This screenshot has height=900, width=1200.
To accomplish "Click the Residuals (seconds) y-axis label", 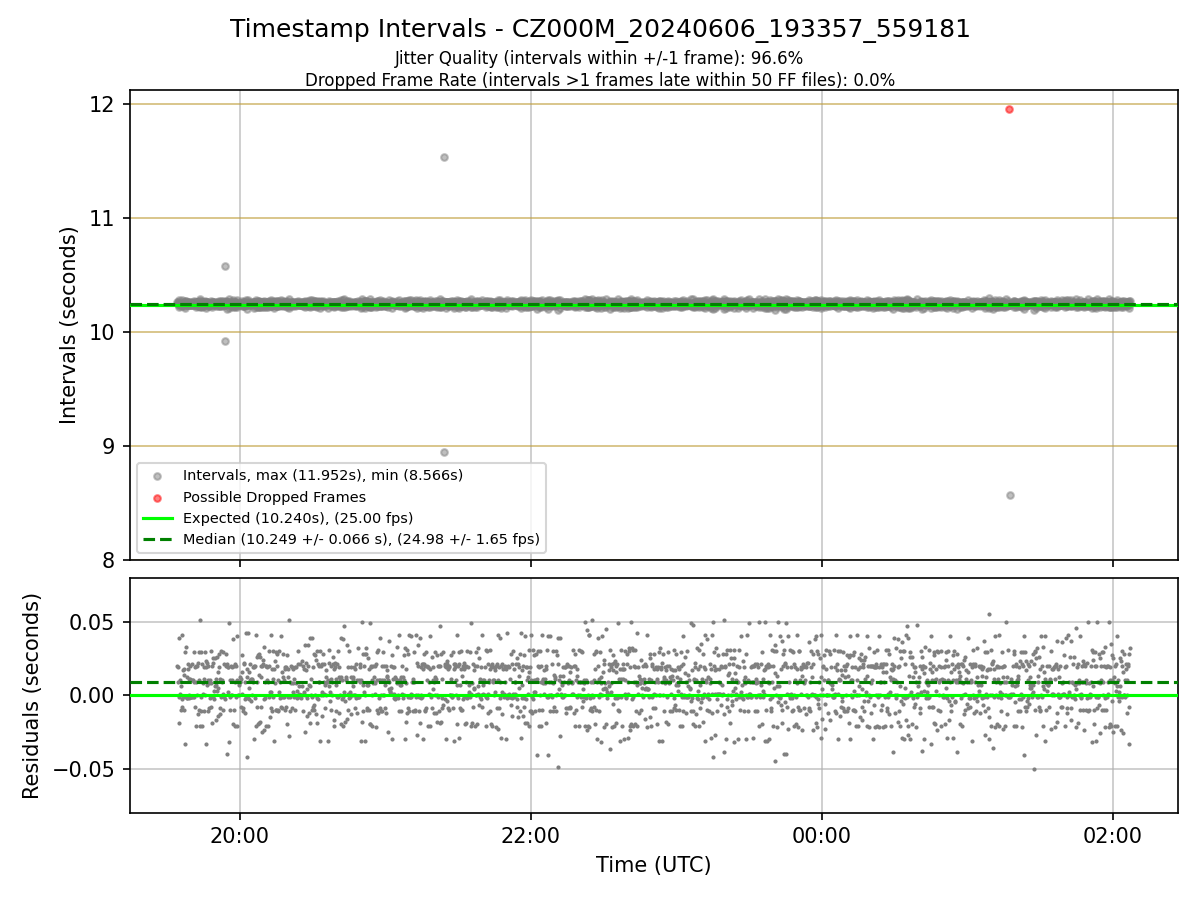I will click(x=32, y=696).
